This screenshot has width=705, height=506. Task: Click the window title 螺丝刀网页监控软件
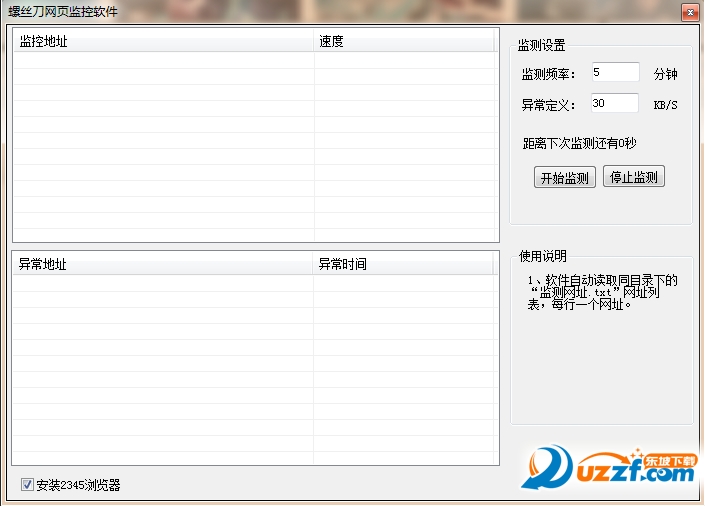coord(63,12)
